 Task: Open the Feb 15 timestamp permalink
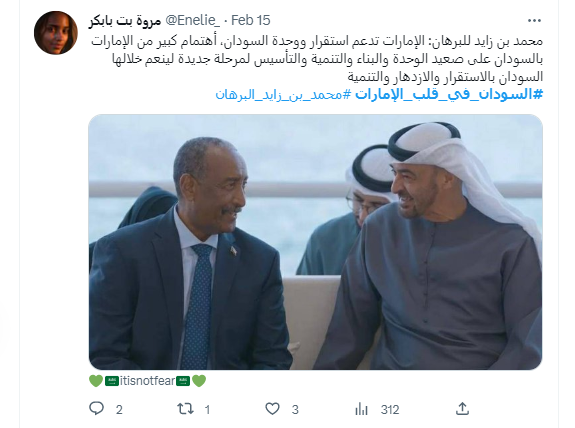click(x=251, y=20)
